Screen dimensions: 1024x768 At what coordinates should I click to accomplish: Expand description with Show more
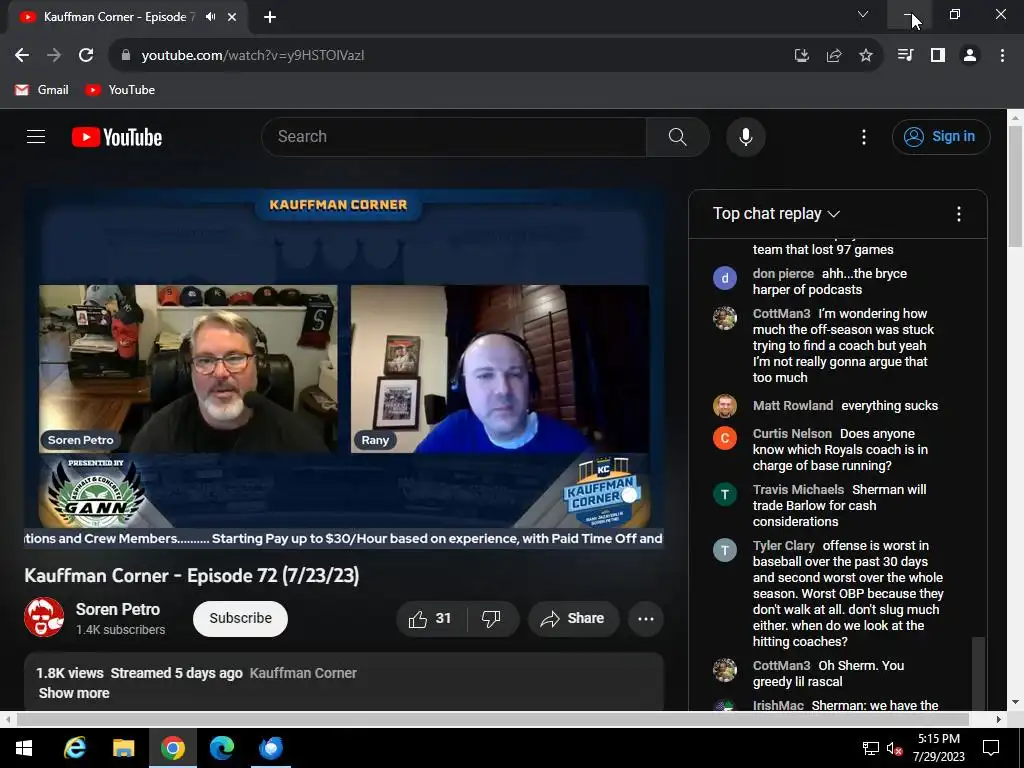click(74, 693)
